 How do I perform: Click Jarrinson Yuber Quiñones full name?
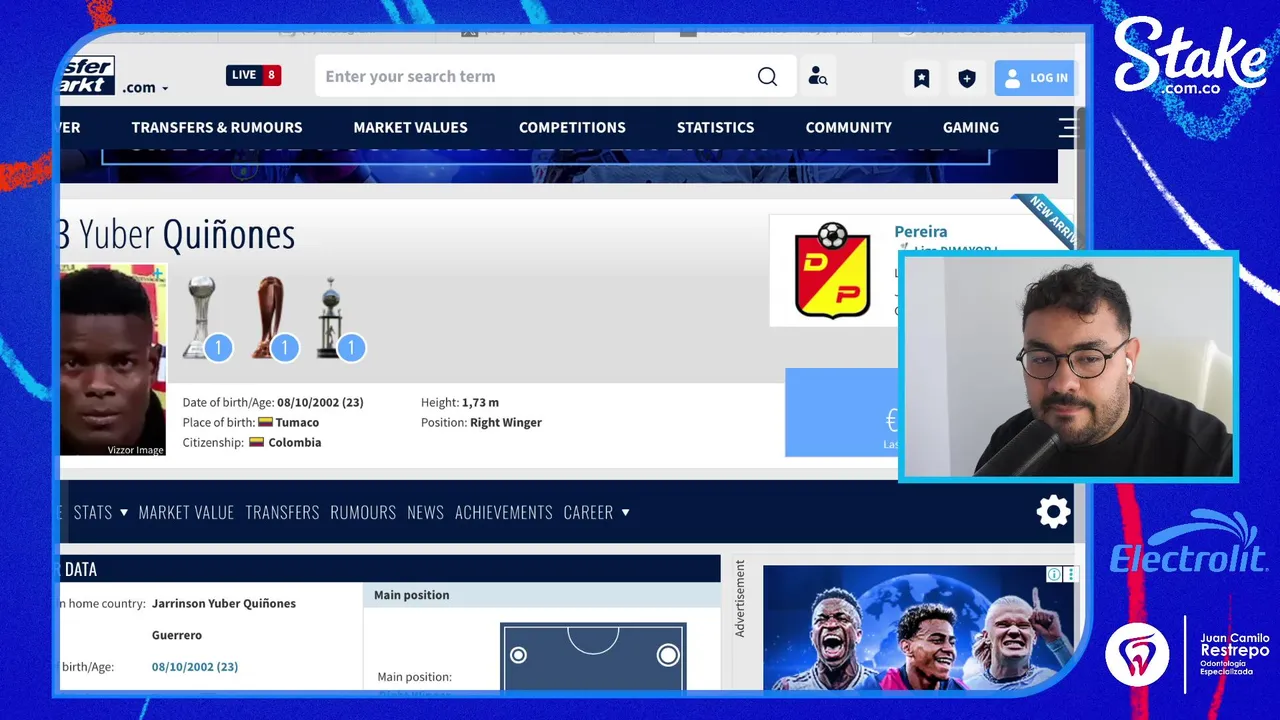coord(224,603)
